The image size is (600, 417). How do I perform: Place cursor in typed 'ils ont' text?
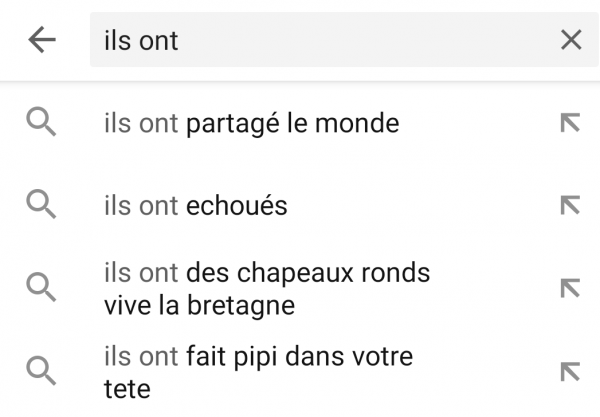pyautogui.click(x=141, y=40)
